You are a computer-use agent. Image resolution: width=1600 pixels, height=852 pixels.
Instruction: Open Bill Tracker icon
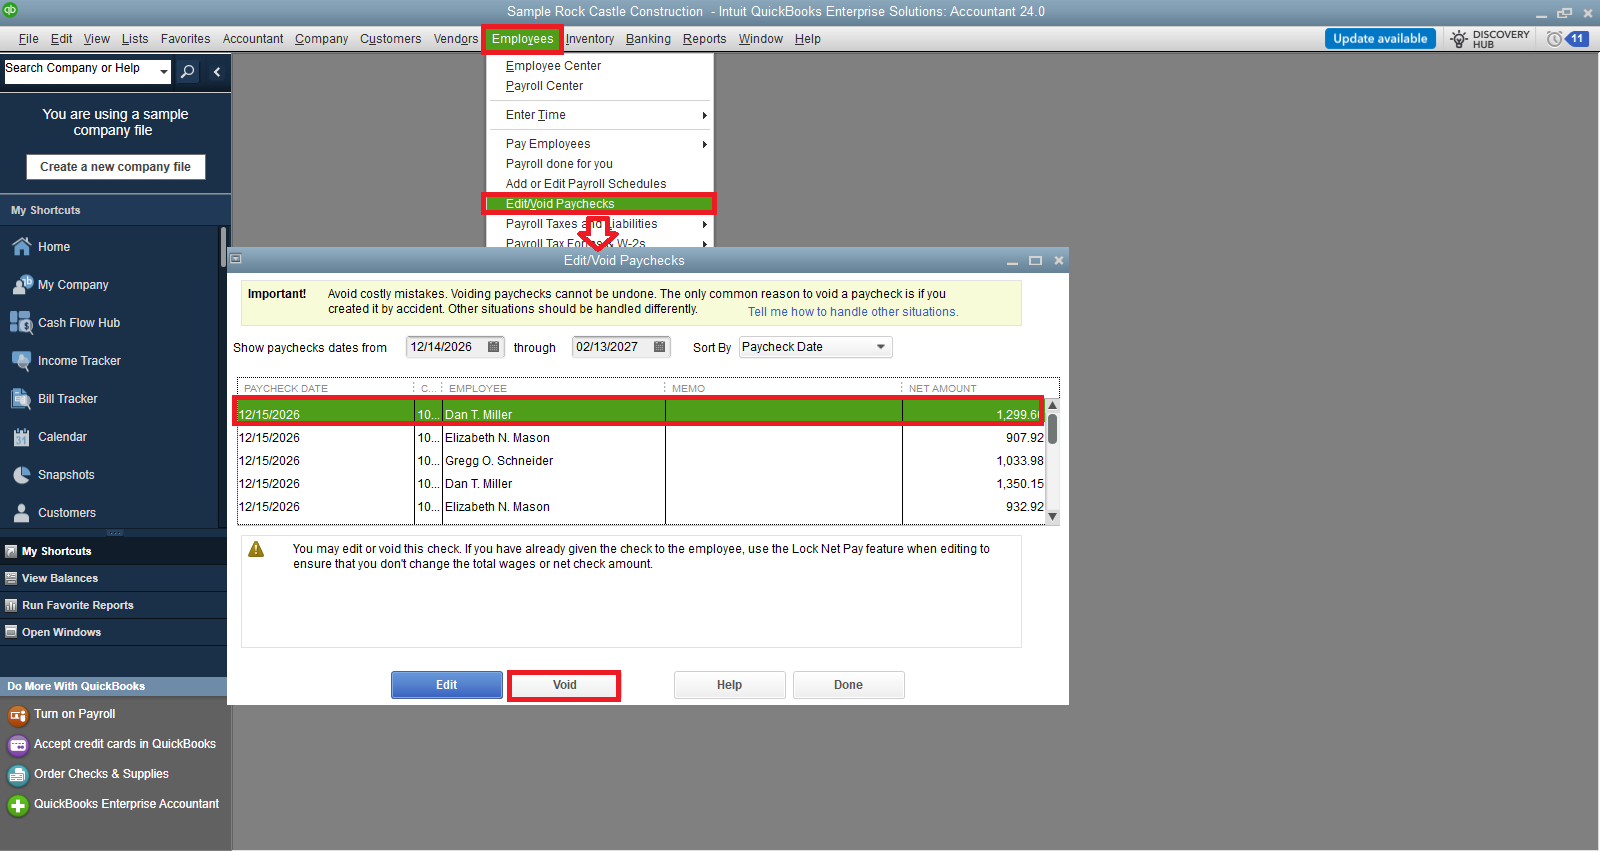pyautogui.click(x=21, y=399)
